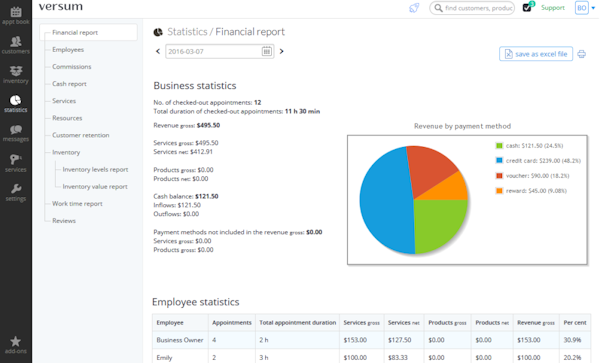Viewport: 600px width, 363px height.
Task: Open Inventory levels report tree item
Action: click(x=95, y=169)
